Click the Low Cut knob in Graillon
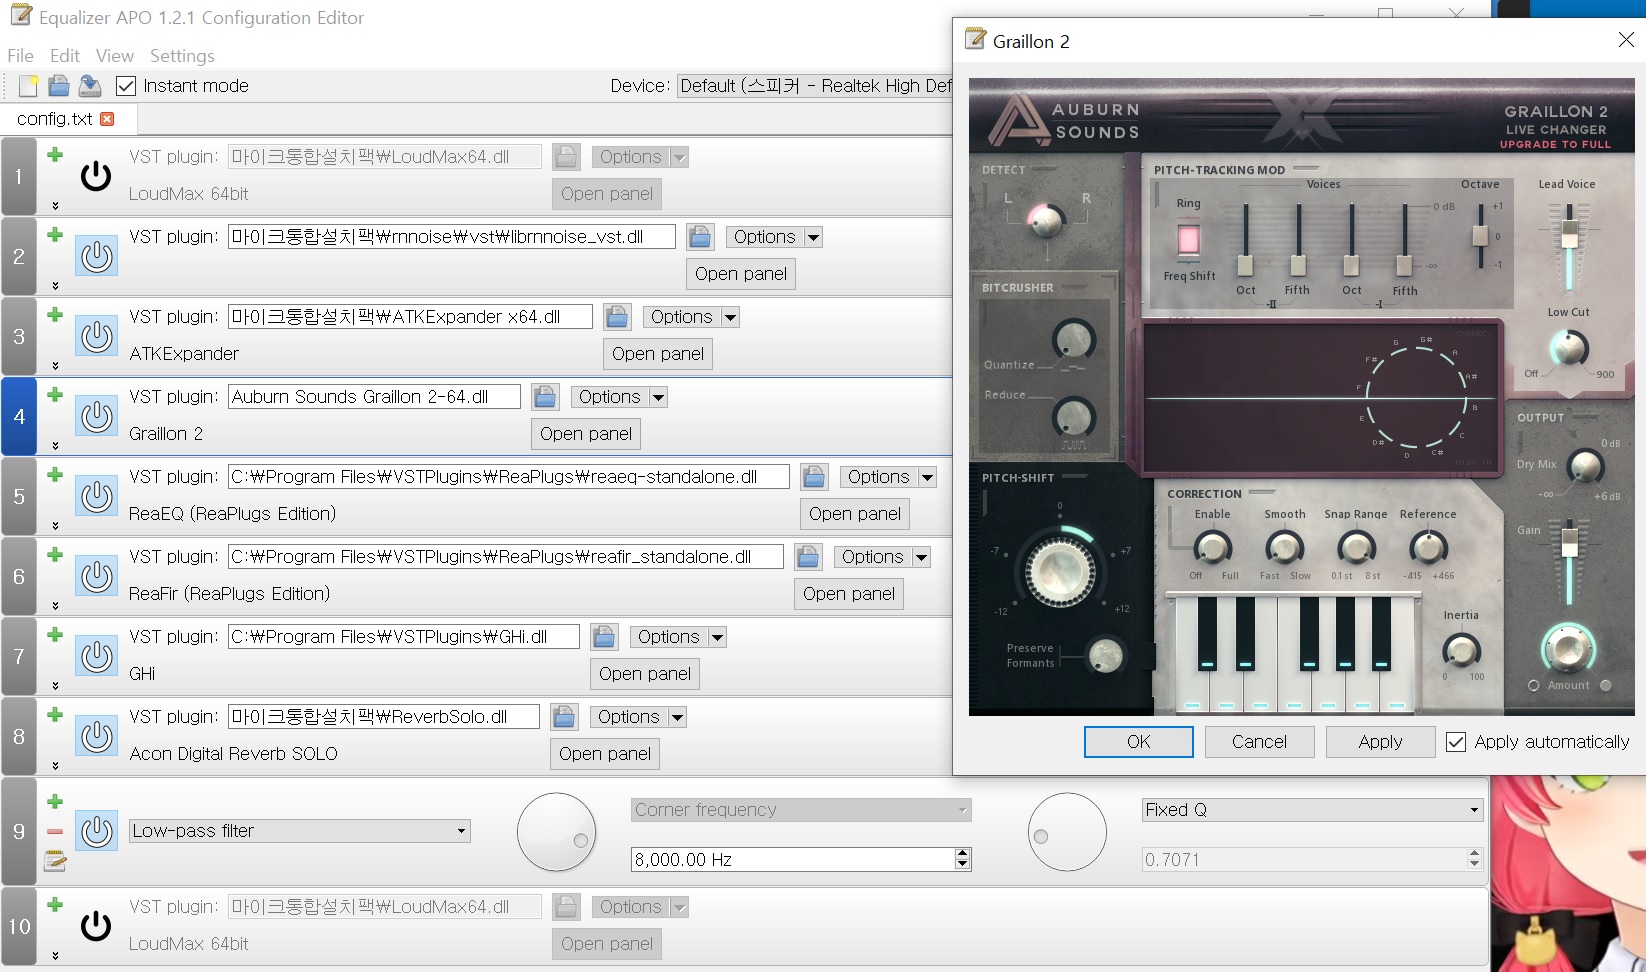 point(1569,348)
